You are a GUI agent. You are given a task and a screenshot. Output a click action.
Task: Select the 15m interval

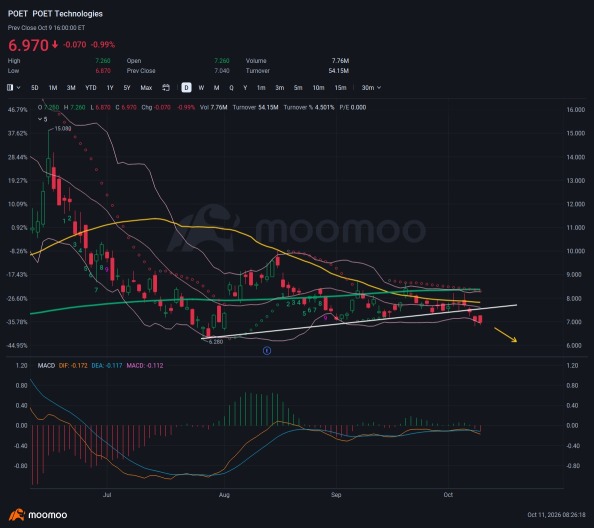(x=340, y=87)
